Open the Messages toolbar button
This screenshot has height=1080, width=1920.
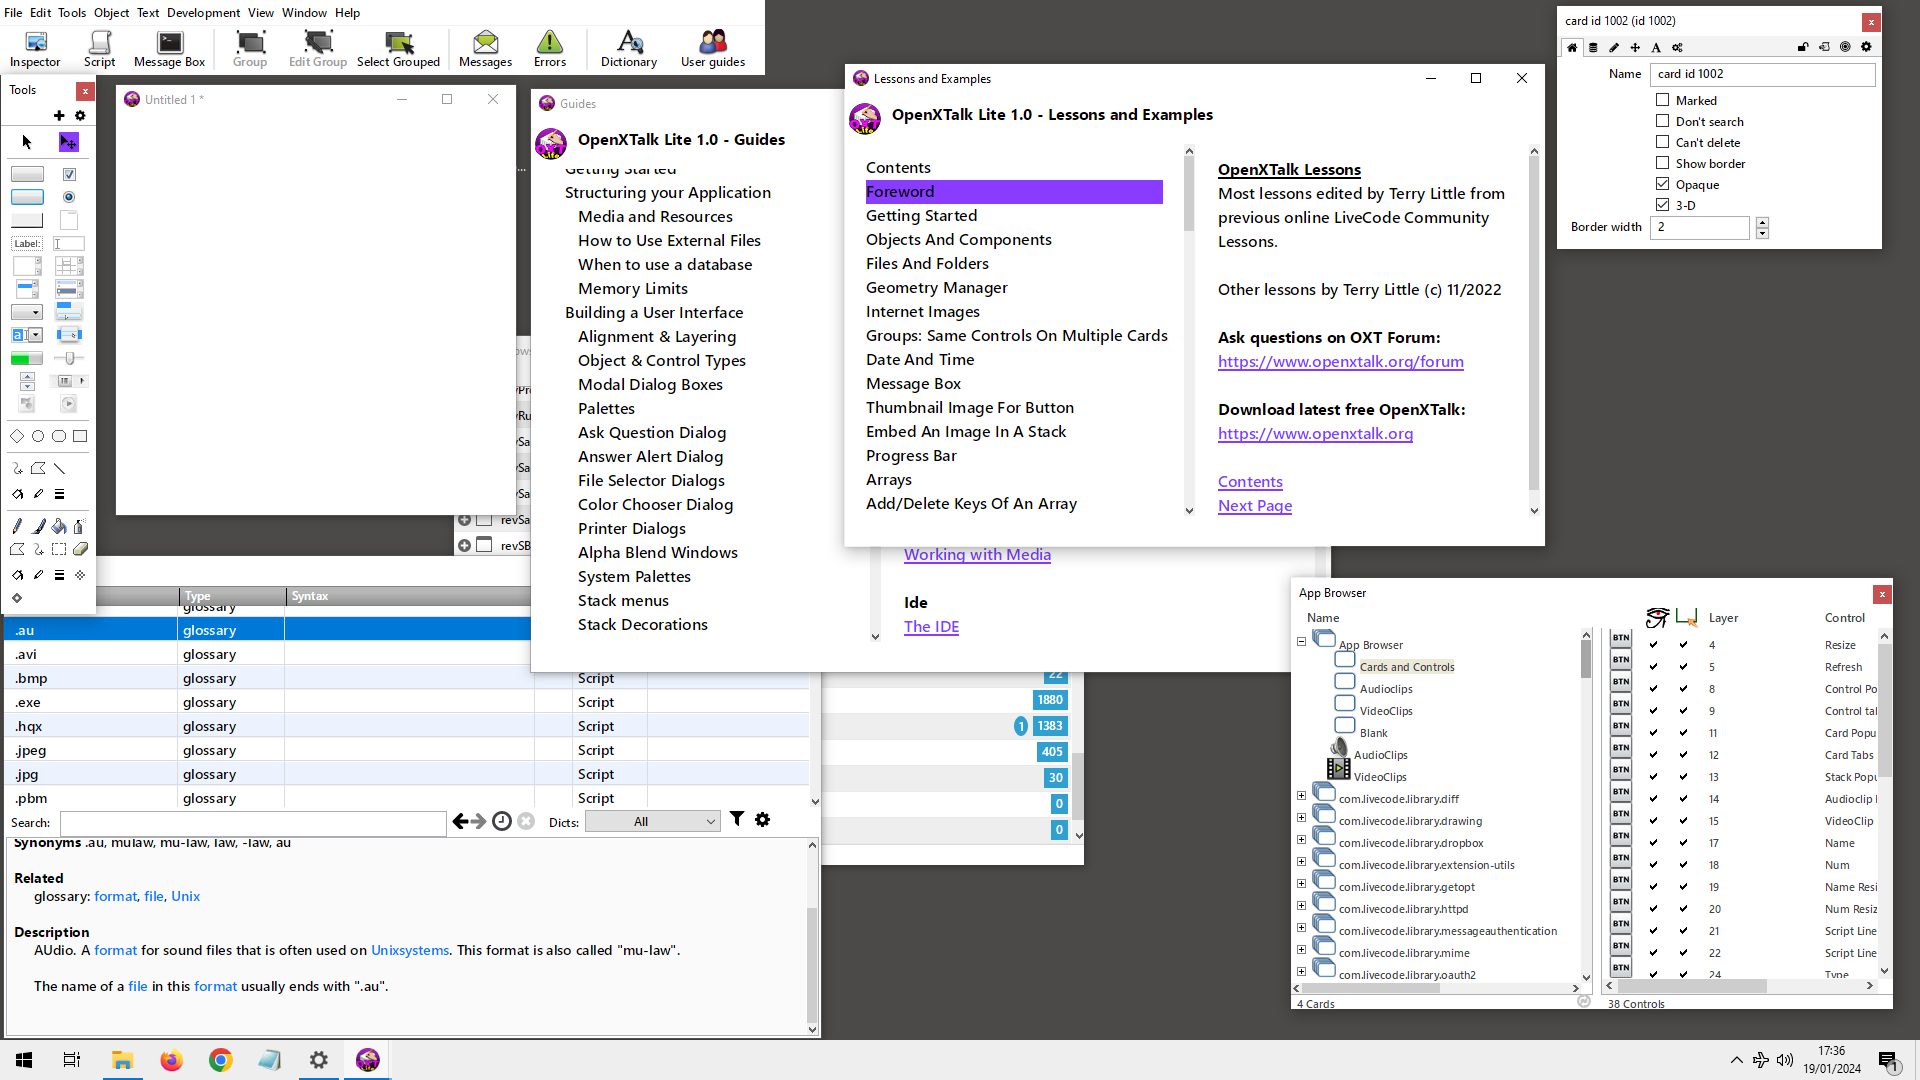tap(485, 48)
